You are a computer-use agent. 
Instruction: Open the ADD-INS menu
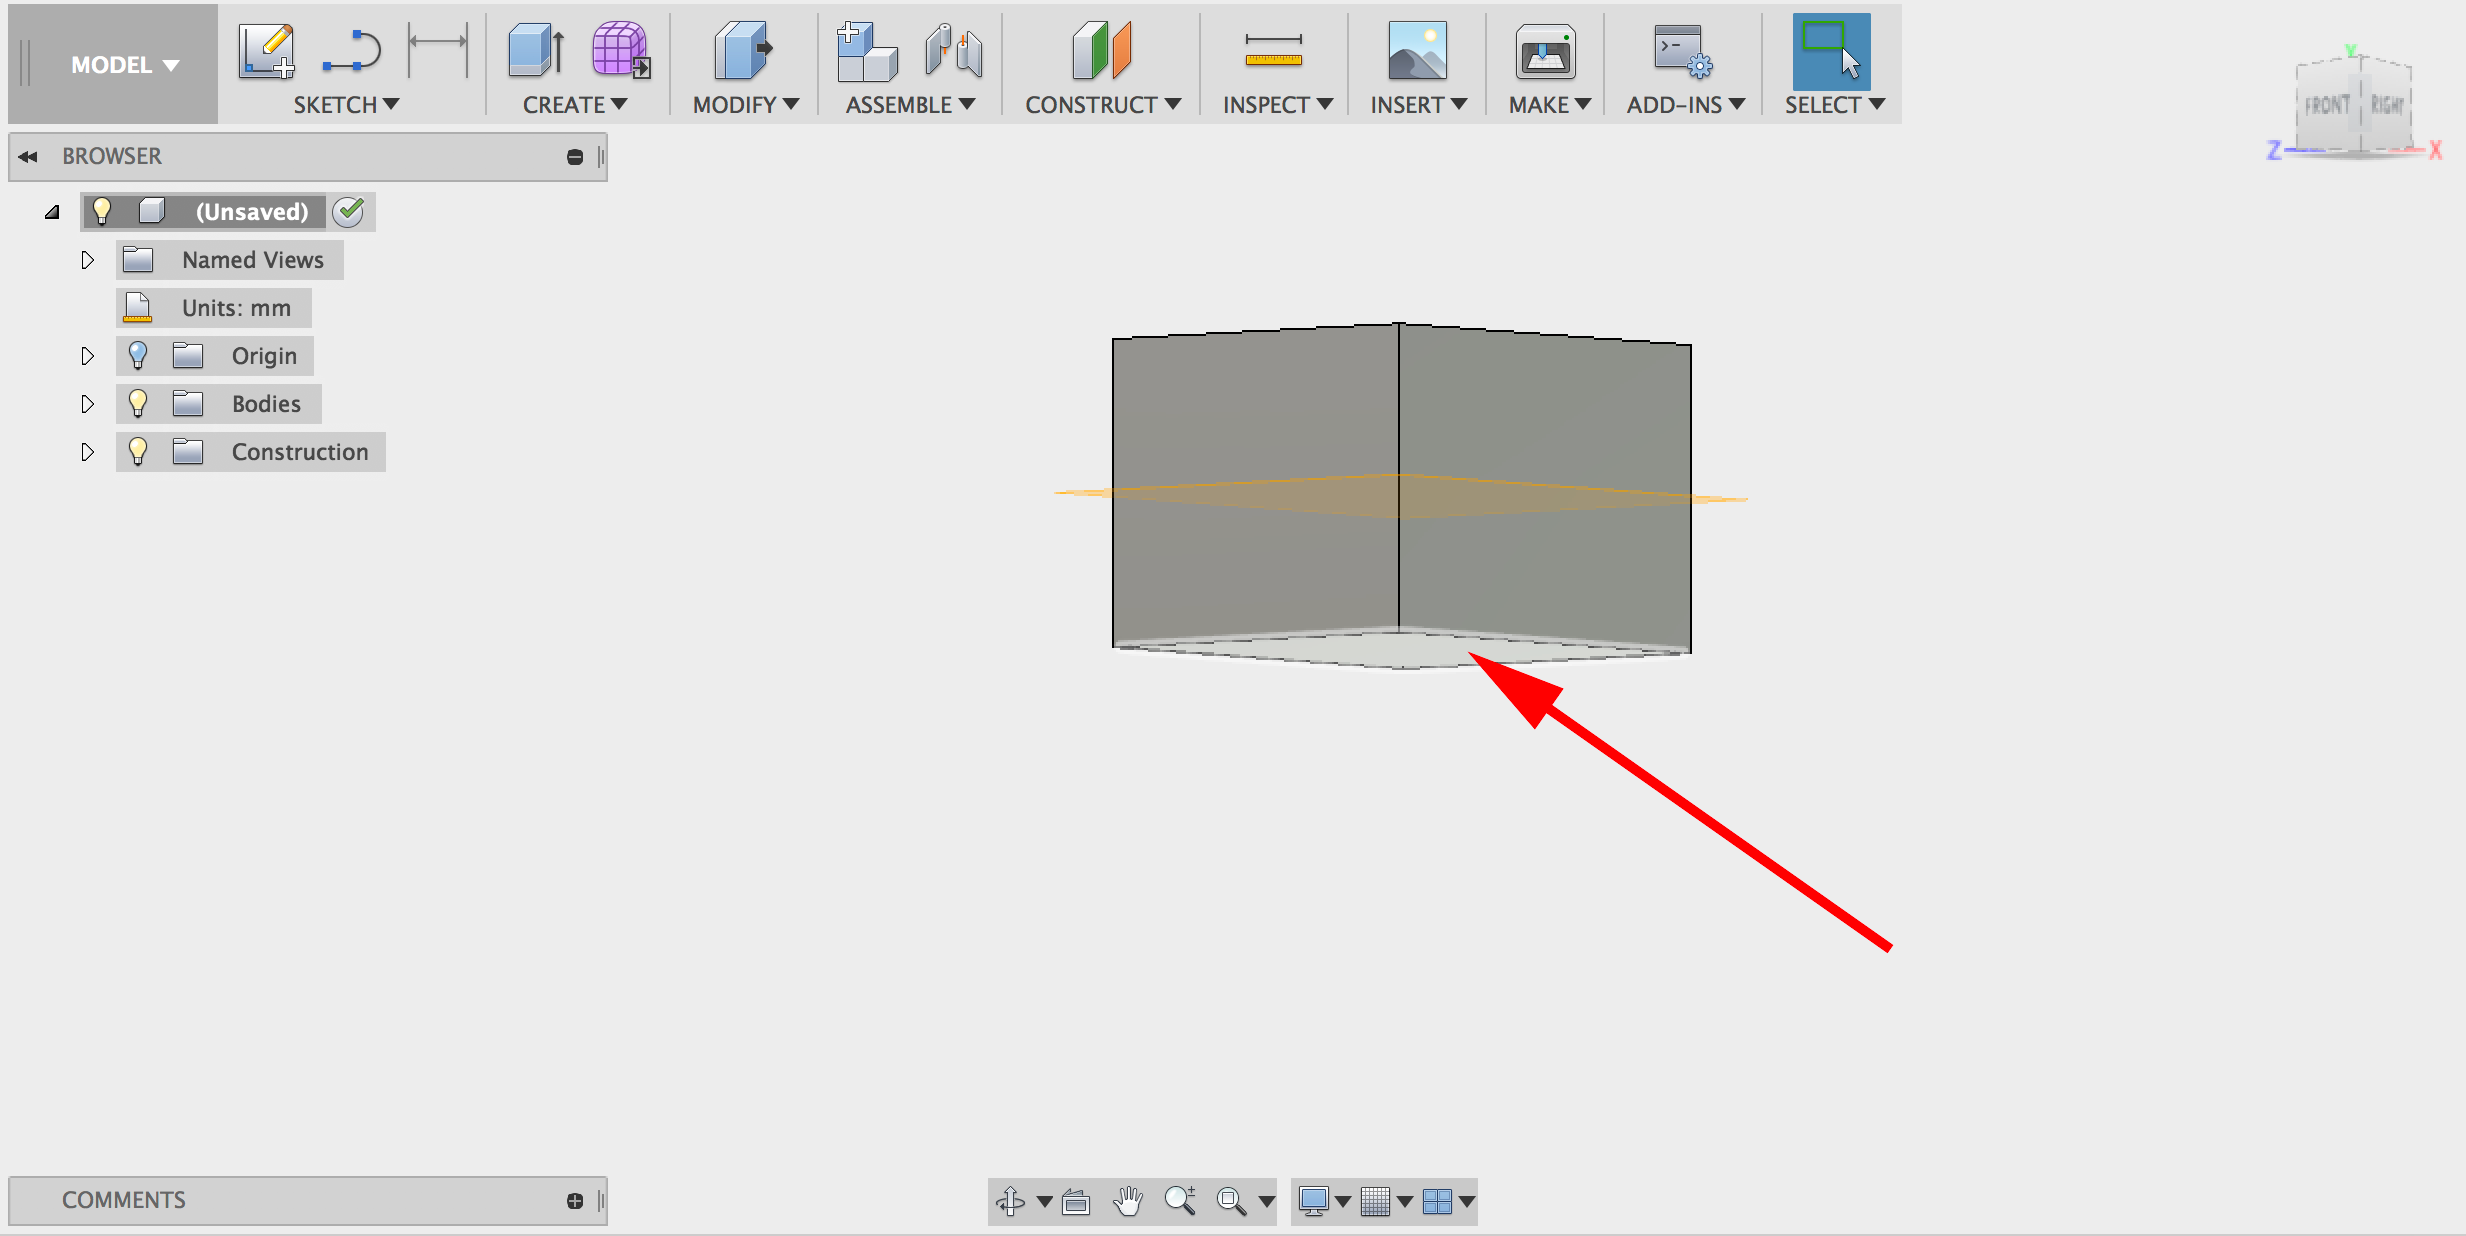[x=1686, y=105]
